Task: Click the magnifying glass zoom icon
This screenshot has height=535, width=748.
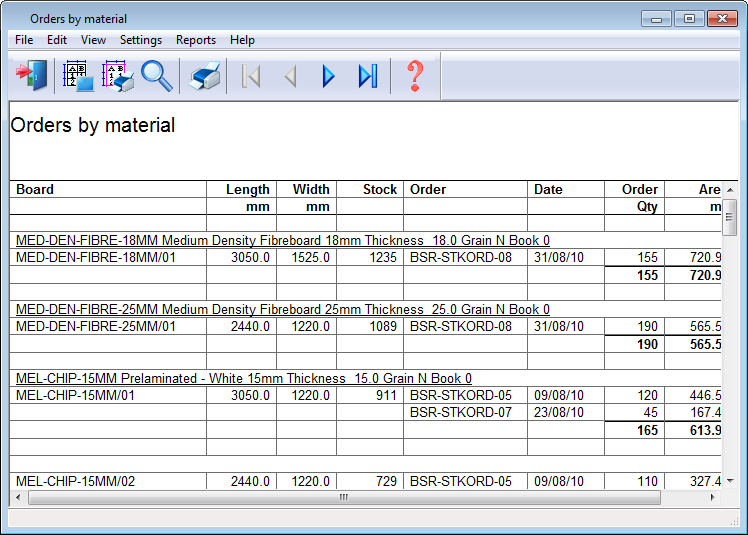Action: pos(157,76)
